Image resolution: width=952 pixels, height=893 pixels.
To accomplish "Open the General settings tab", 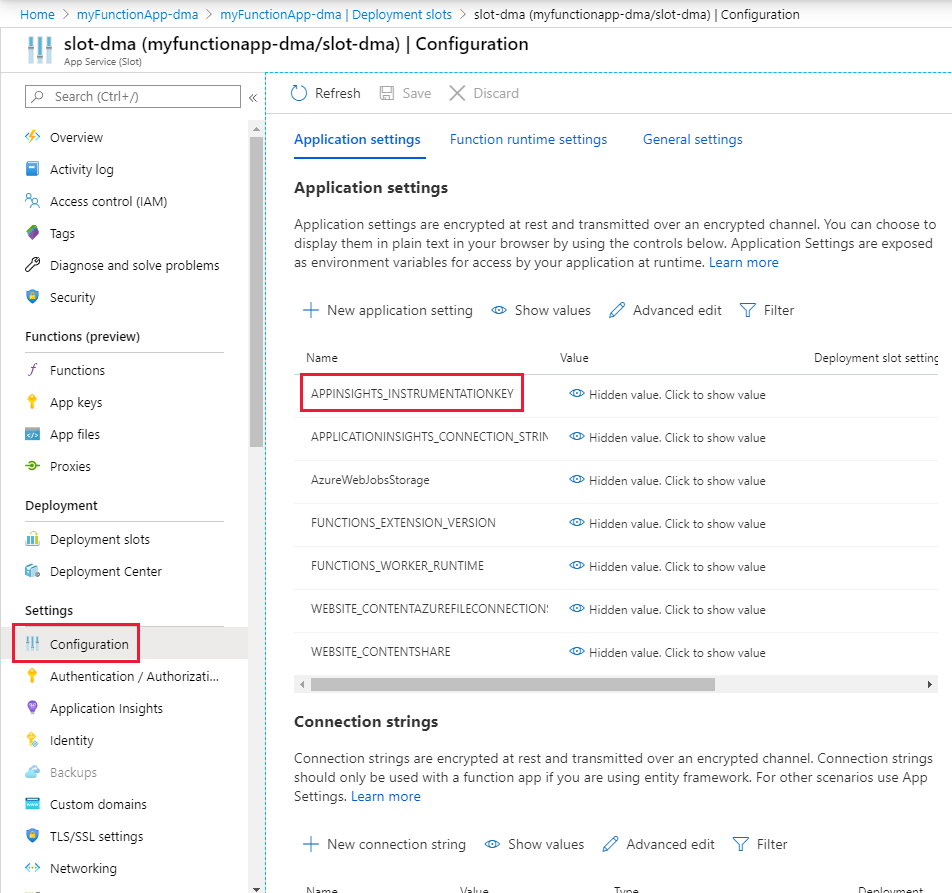I will coord(692,139).
